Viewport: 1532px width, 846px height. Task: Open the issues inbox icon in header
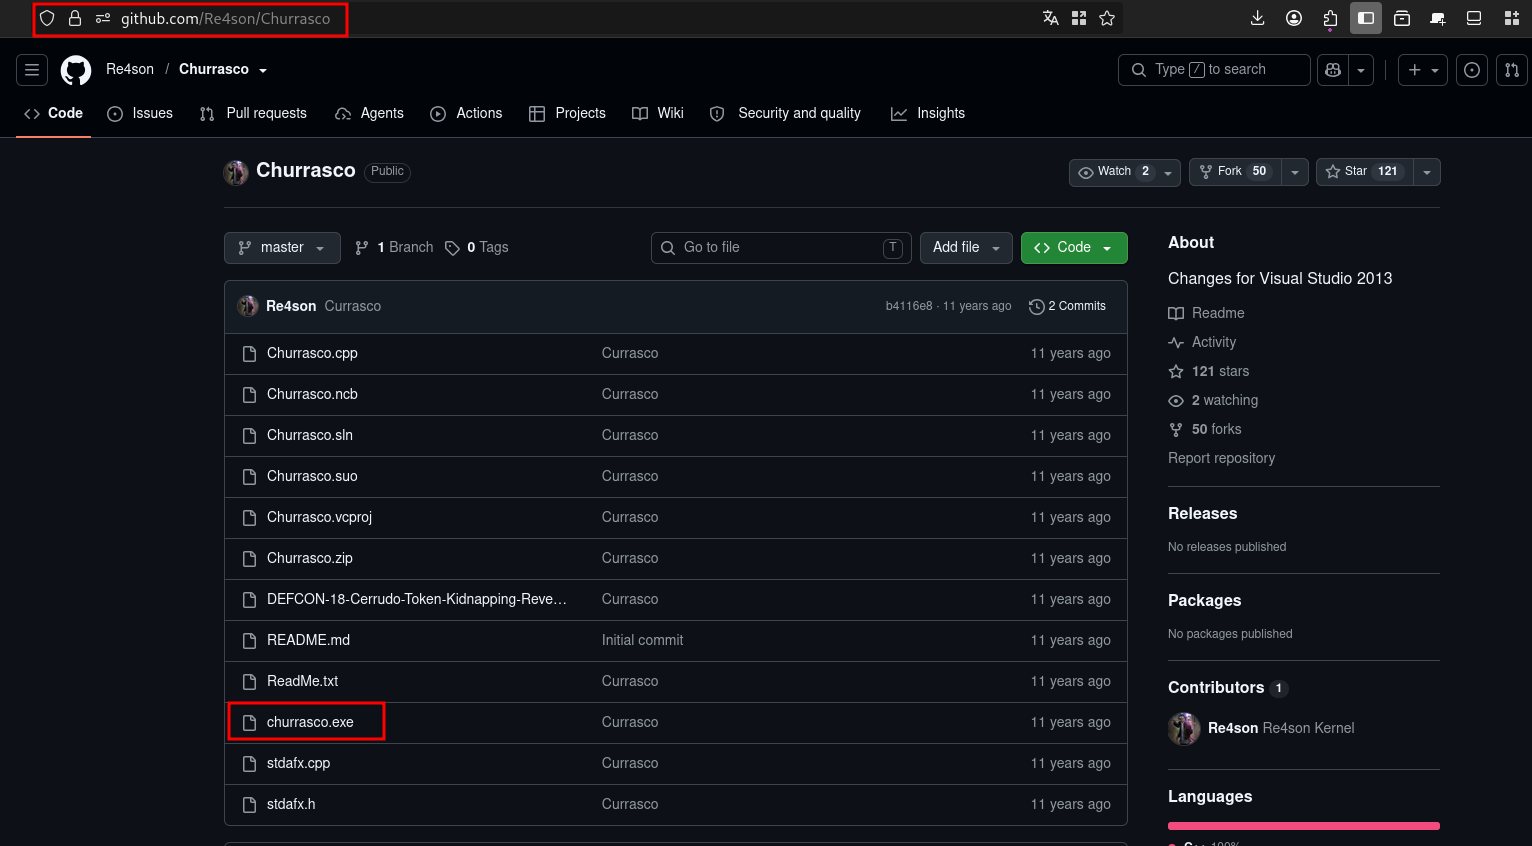coord(1472,70)
